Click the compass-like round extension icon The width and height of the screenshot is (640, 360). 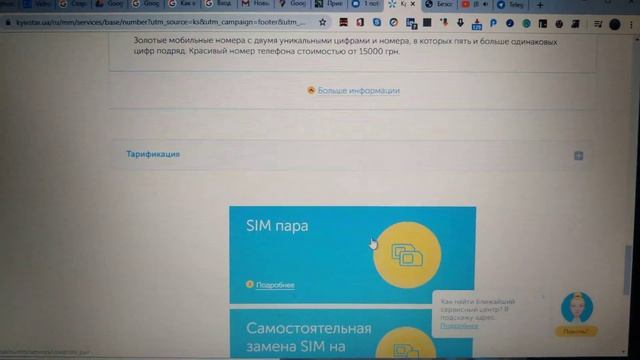pyautogui.click(x=393, y=23)
